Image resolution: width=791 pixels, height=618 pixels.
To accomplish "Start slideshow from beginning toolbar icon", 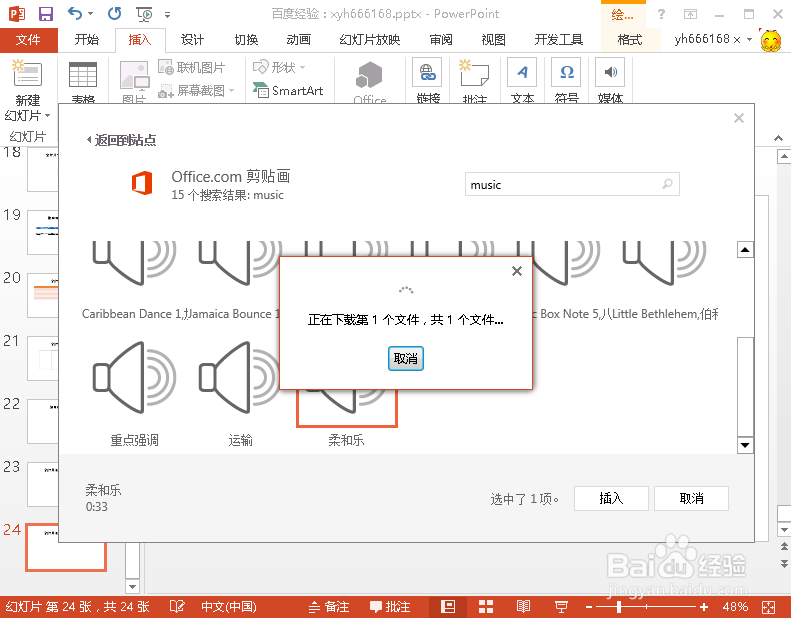I will (144, 14).
